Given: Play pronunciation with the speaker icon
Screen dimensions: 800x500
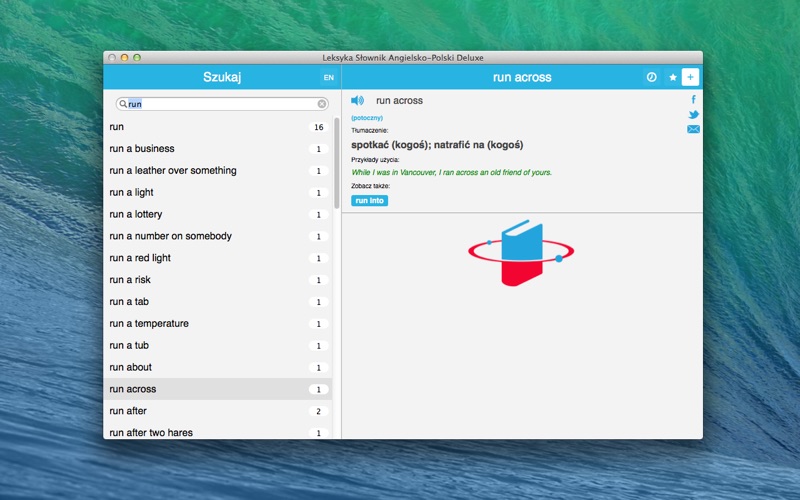Looking at the screenshot, I should tap(357, 101).
